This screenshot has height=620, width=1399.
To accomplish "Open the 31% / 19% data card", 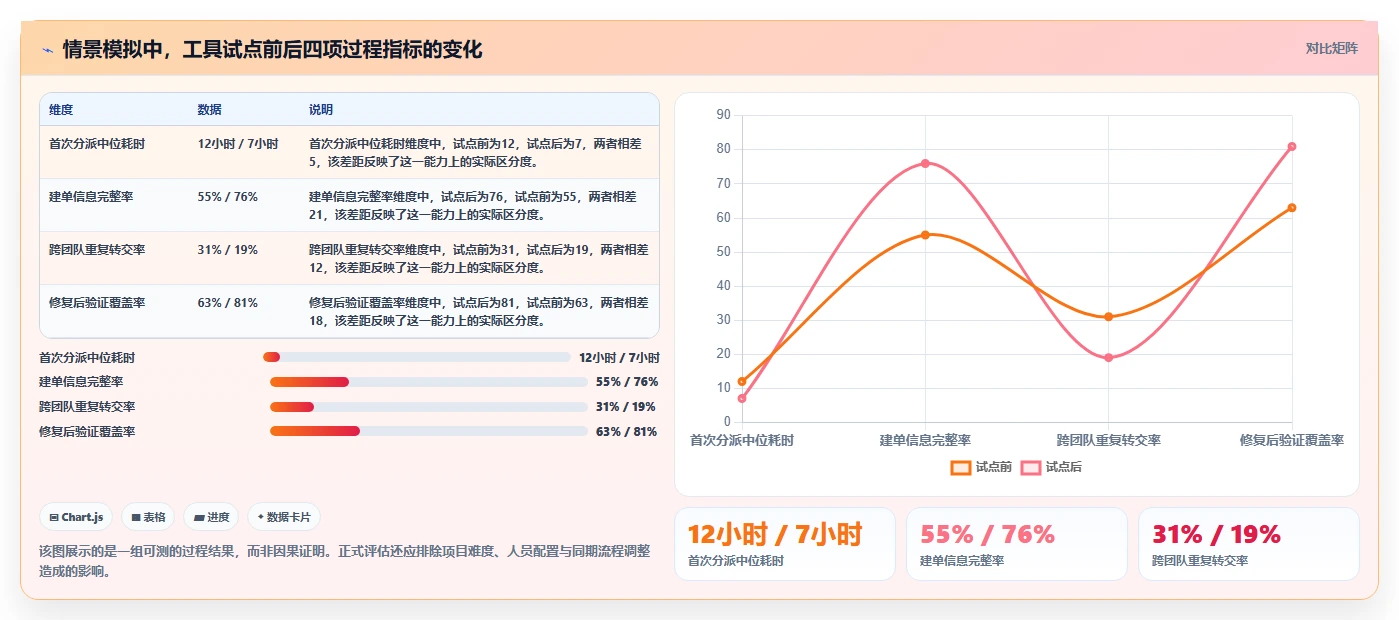I will (1249, 544).
